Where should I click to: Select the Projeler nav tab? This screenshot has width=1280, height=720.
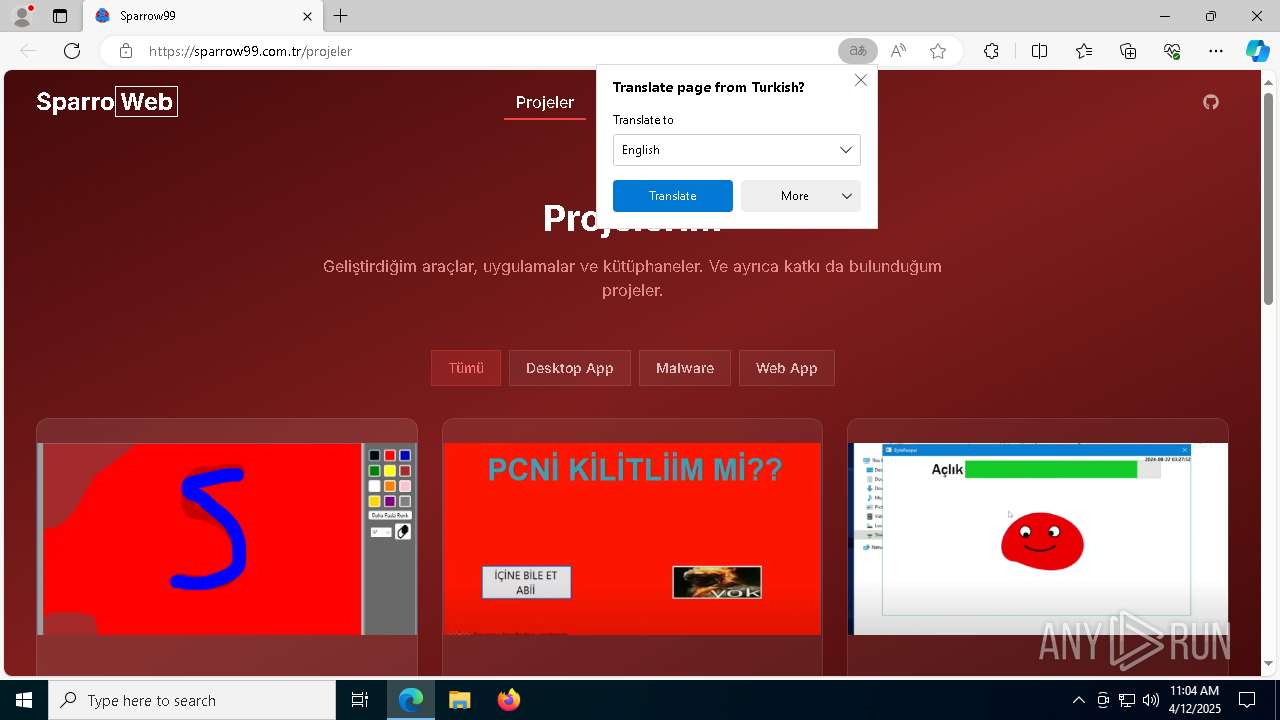click(x=545, y=102)
